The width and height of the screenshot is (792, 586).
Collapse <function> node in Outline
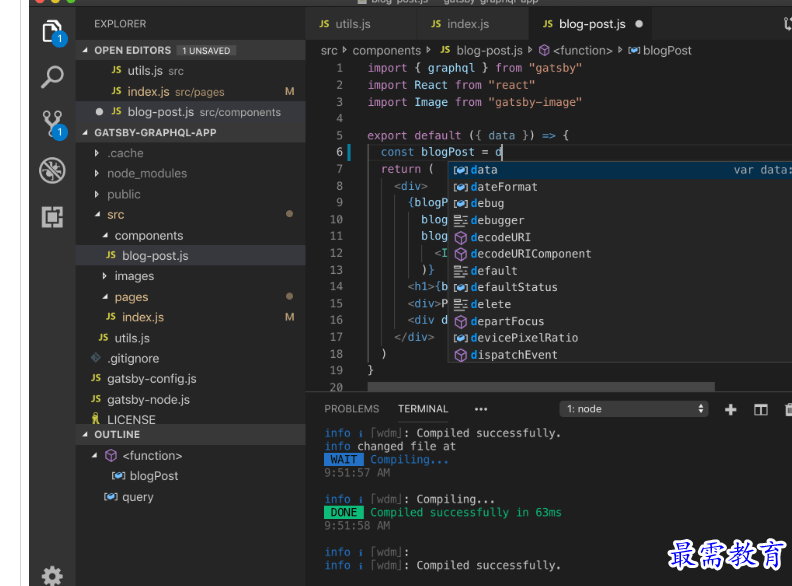[94, 455]
